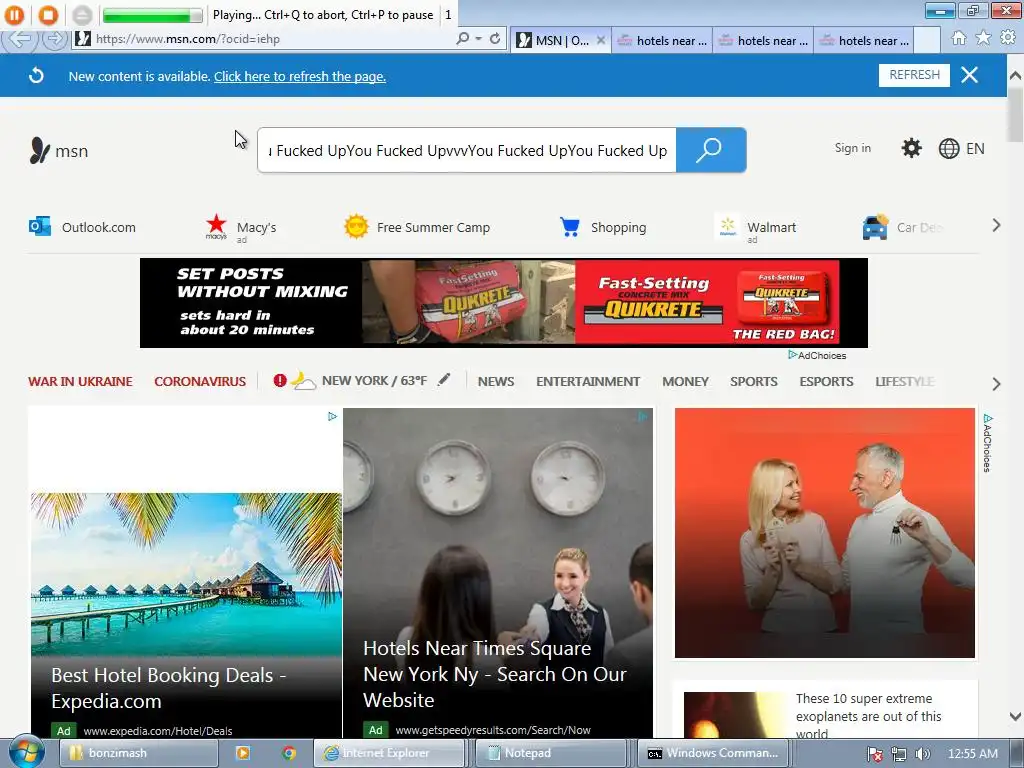Open the Expedia Best Hotel Booking Deals ad
Image resolution: width=1024 pixels, height=768 pixels.
pos(186,573)
